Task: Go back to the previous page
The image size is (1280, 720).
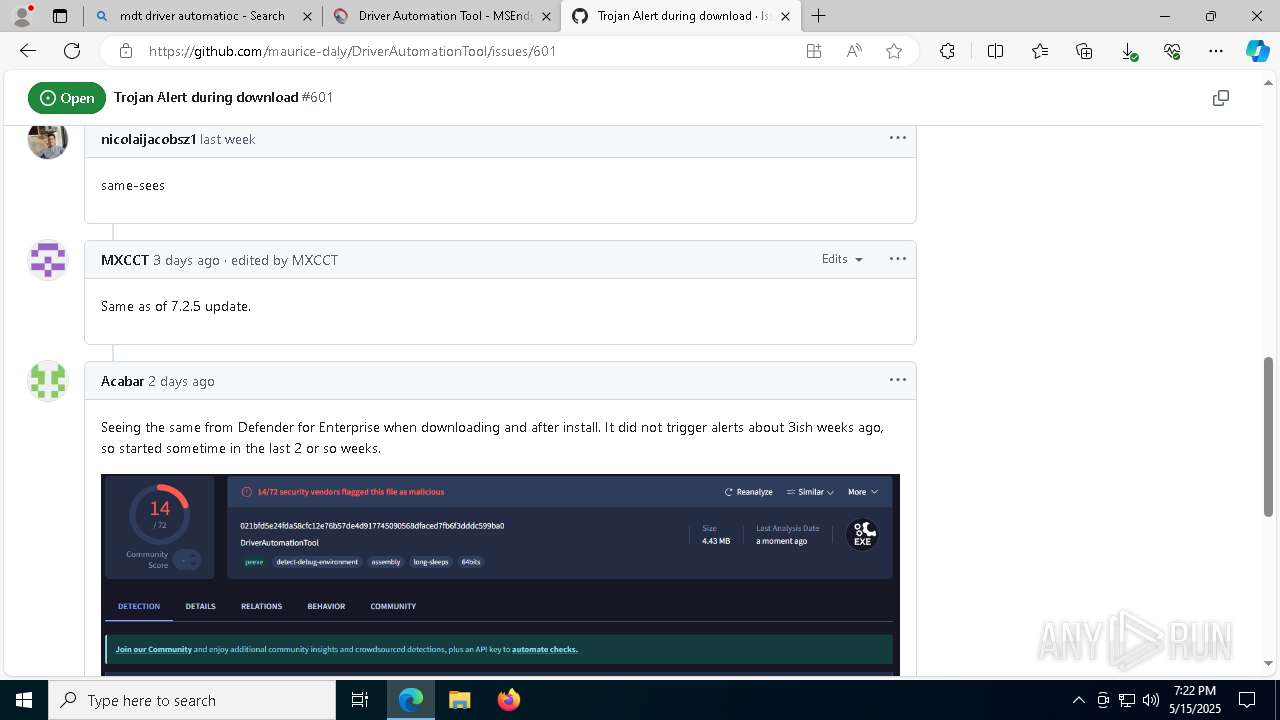Action: (x=28, y=51)
